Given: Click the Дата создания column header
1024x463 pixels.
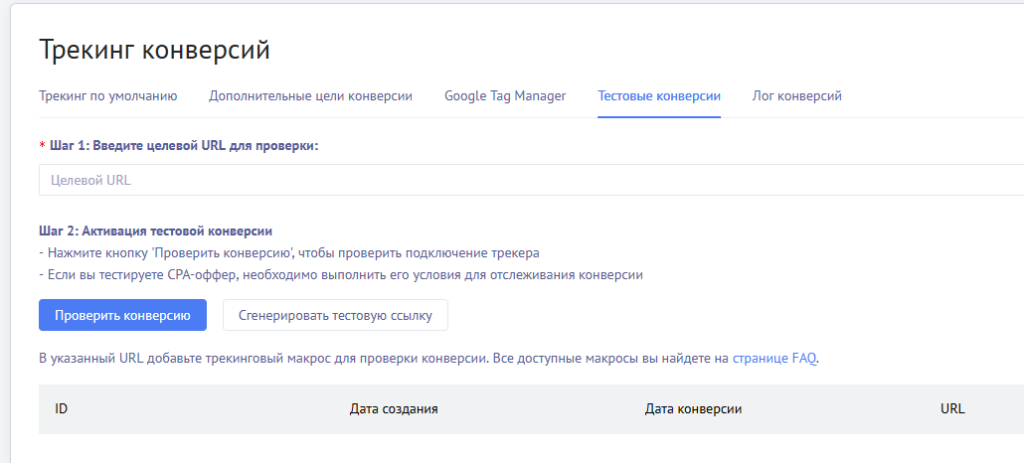Looking at the screenshot, I should (x=394, y=409).
